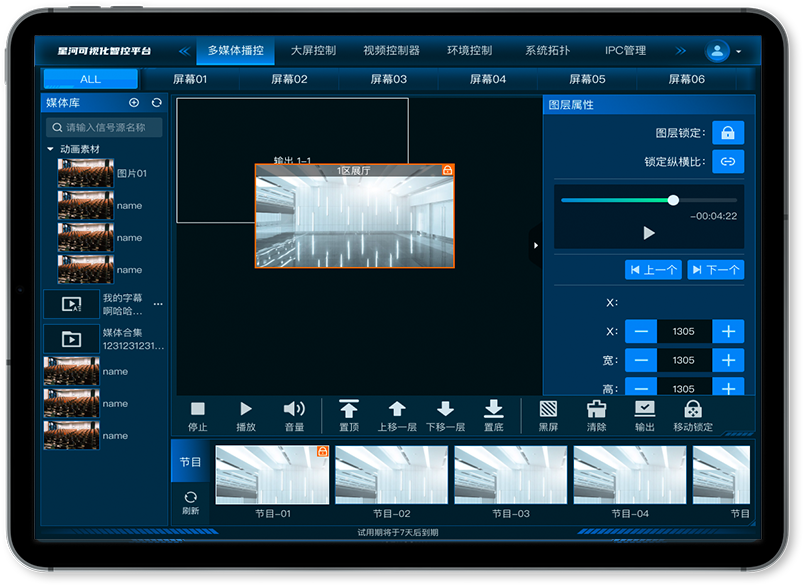Screen dimensions: 803x585
Task: Switch to the 大屏控制 tab
Action: [313, 51]
